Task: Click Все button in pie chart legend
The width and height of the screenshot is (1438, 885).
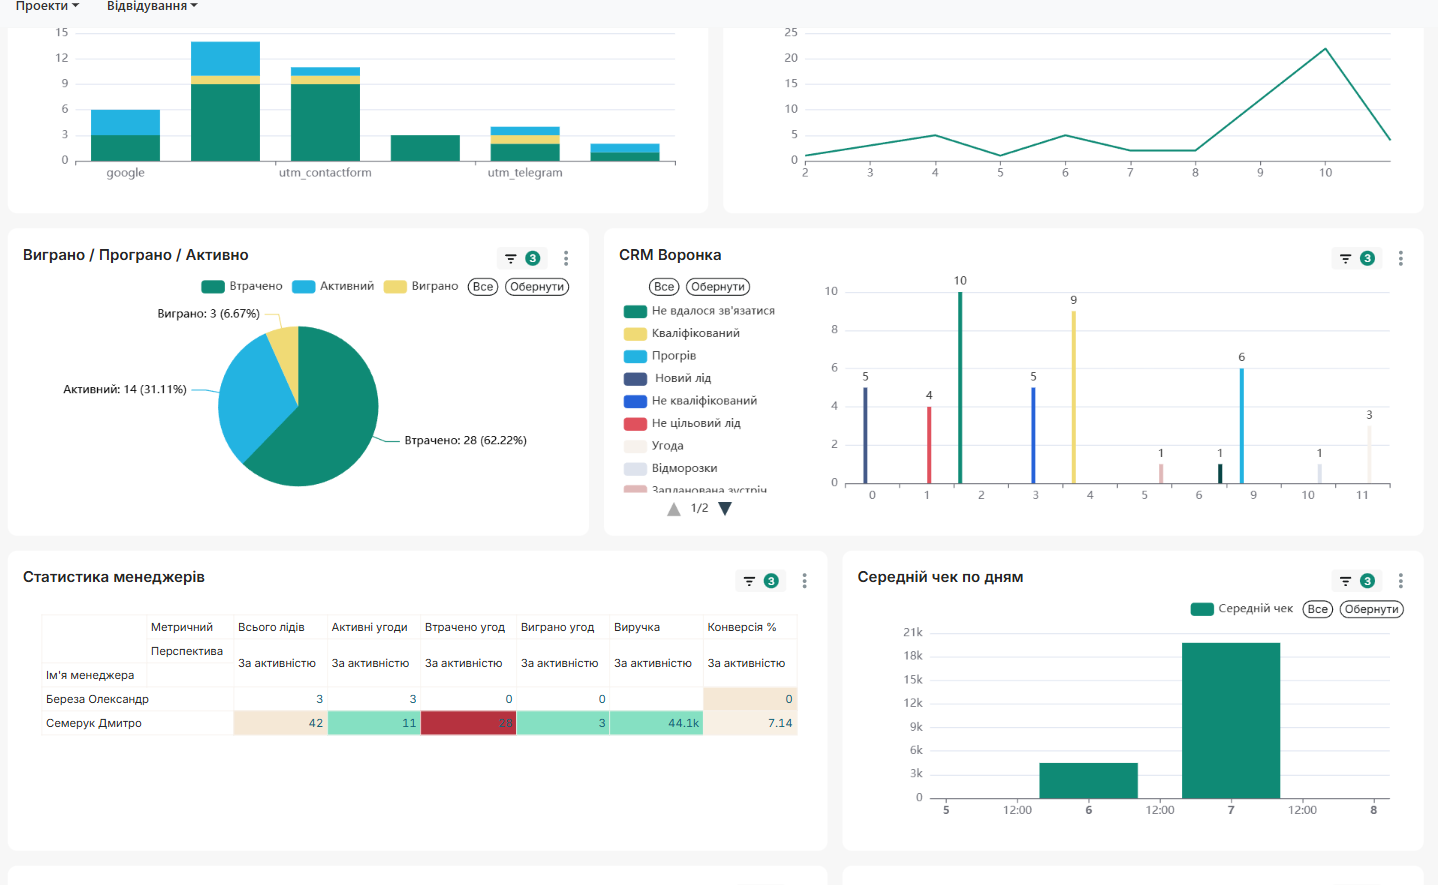Action: click(483, 287)
